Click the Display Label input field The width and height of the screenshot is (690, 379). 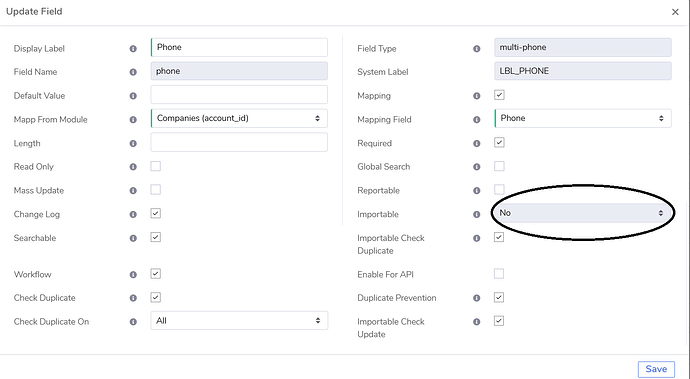tap(239, 47)
